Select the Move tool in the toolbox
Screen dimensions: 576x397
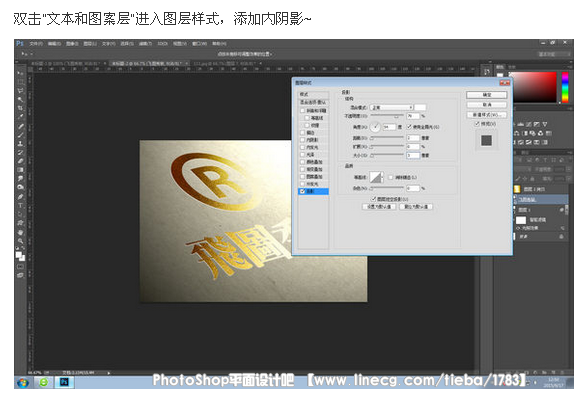[20, 73]
